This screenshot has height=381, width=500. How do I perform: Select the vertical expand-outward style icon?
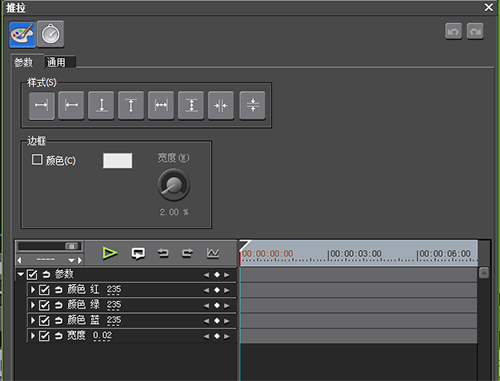pos(191,105)
